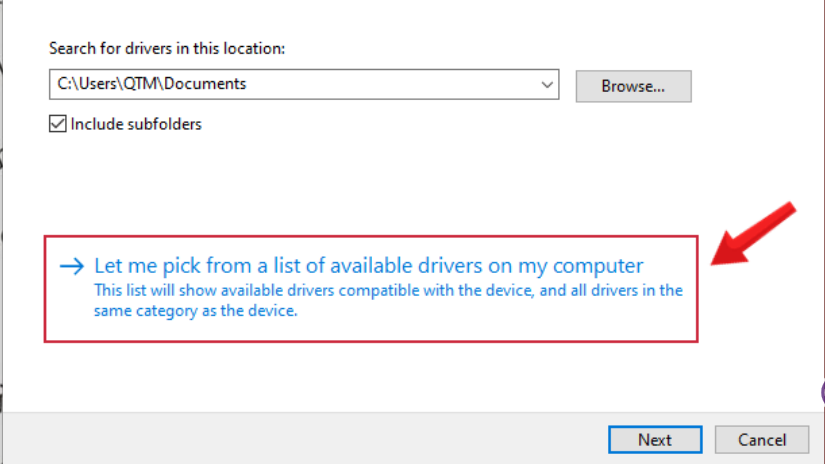This screenshot has width=825, height=464.
Task: Click the Next button
Action: pos(654,440)
